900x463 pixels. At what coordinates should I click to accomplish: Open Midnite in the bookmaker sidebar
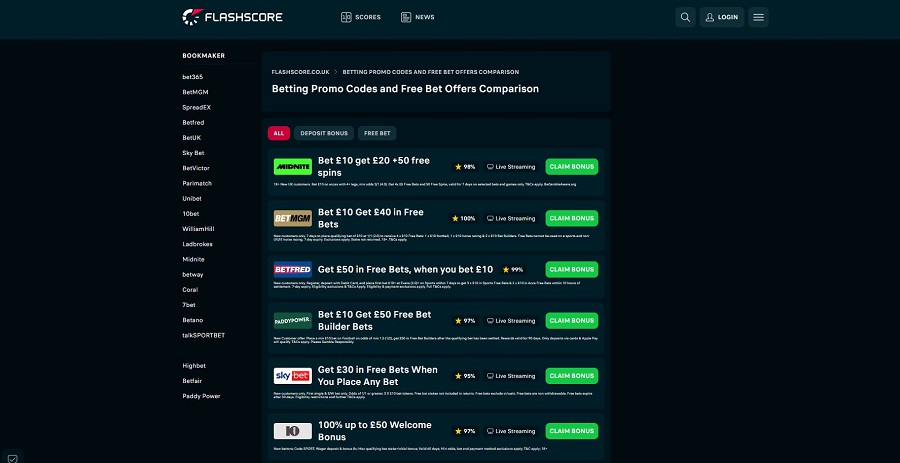coord(193,259)
